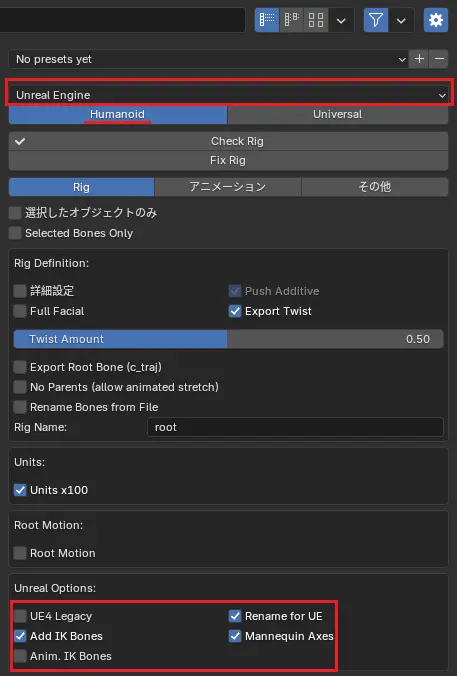
Task: Click the Fix Rig button
Action: click(228, 160)
